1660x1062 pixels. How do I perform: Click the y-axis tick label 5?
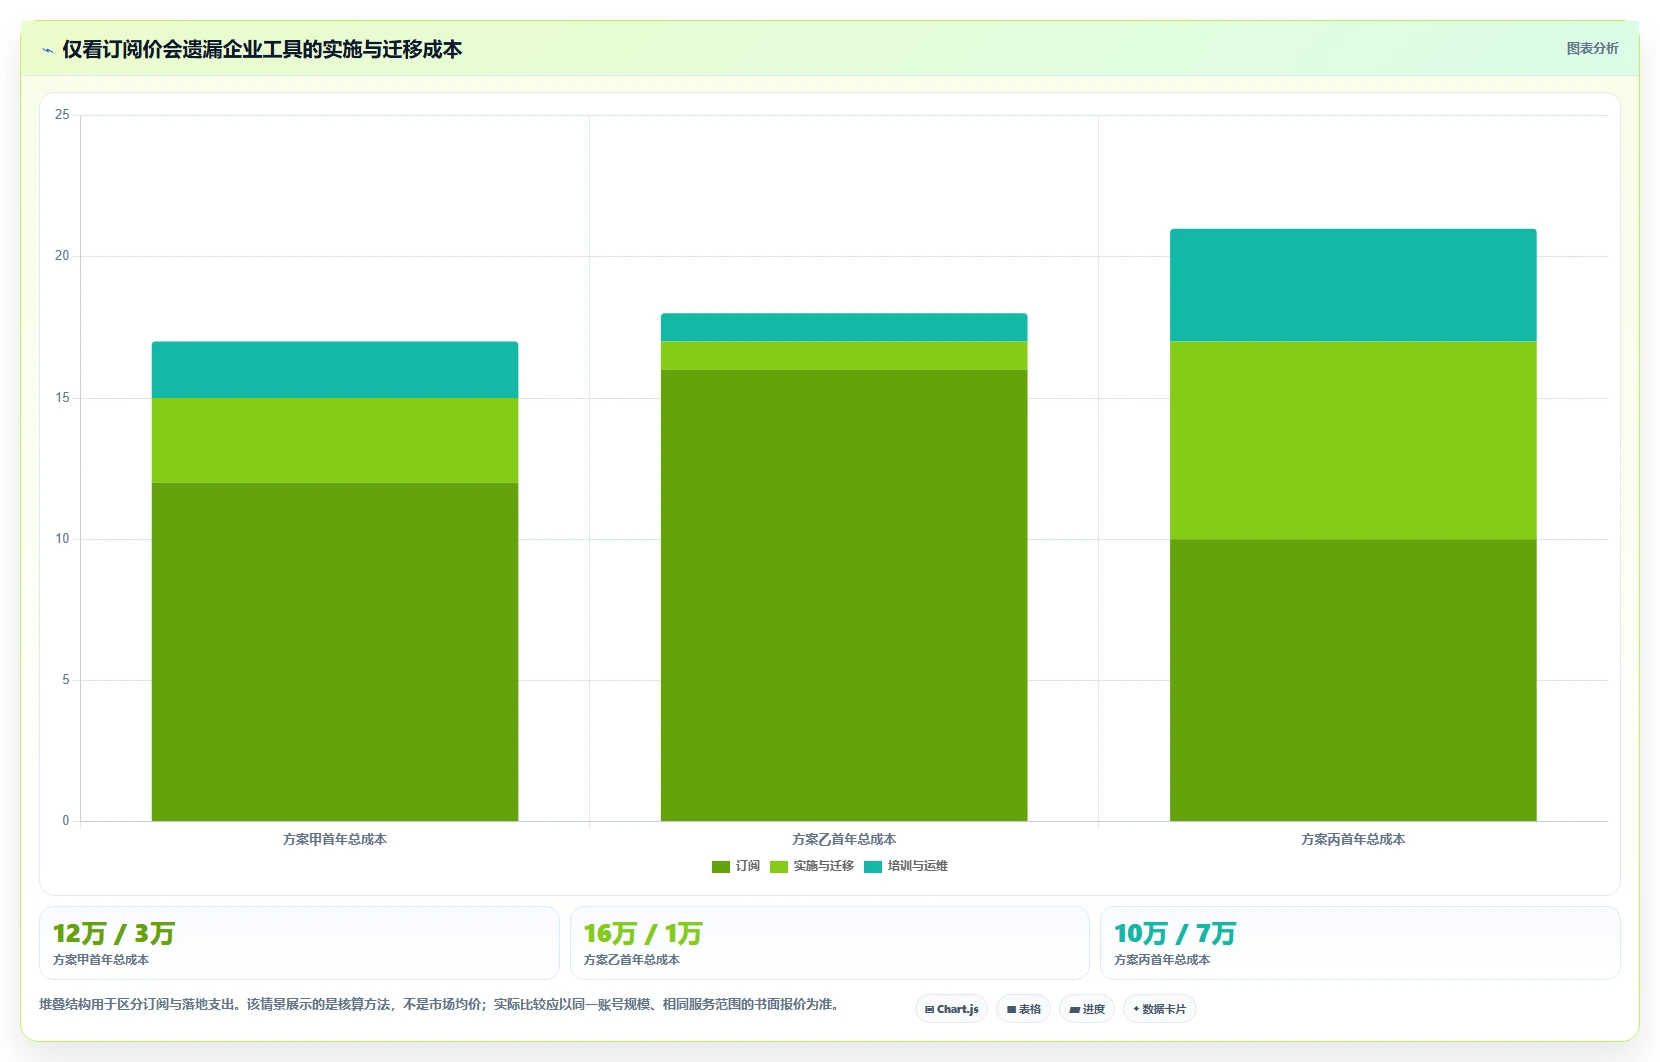coord(66,680)
